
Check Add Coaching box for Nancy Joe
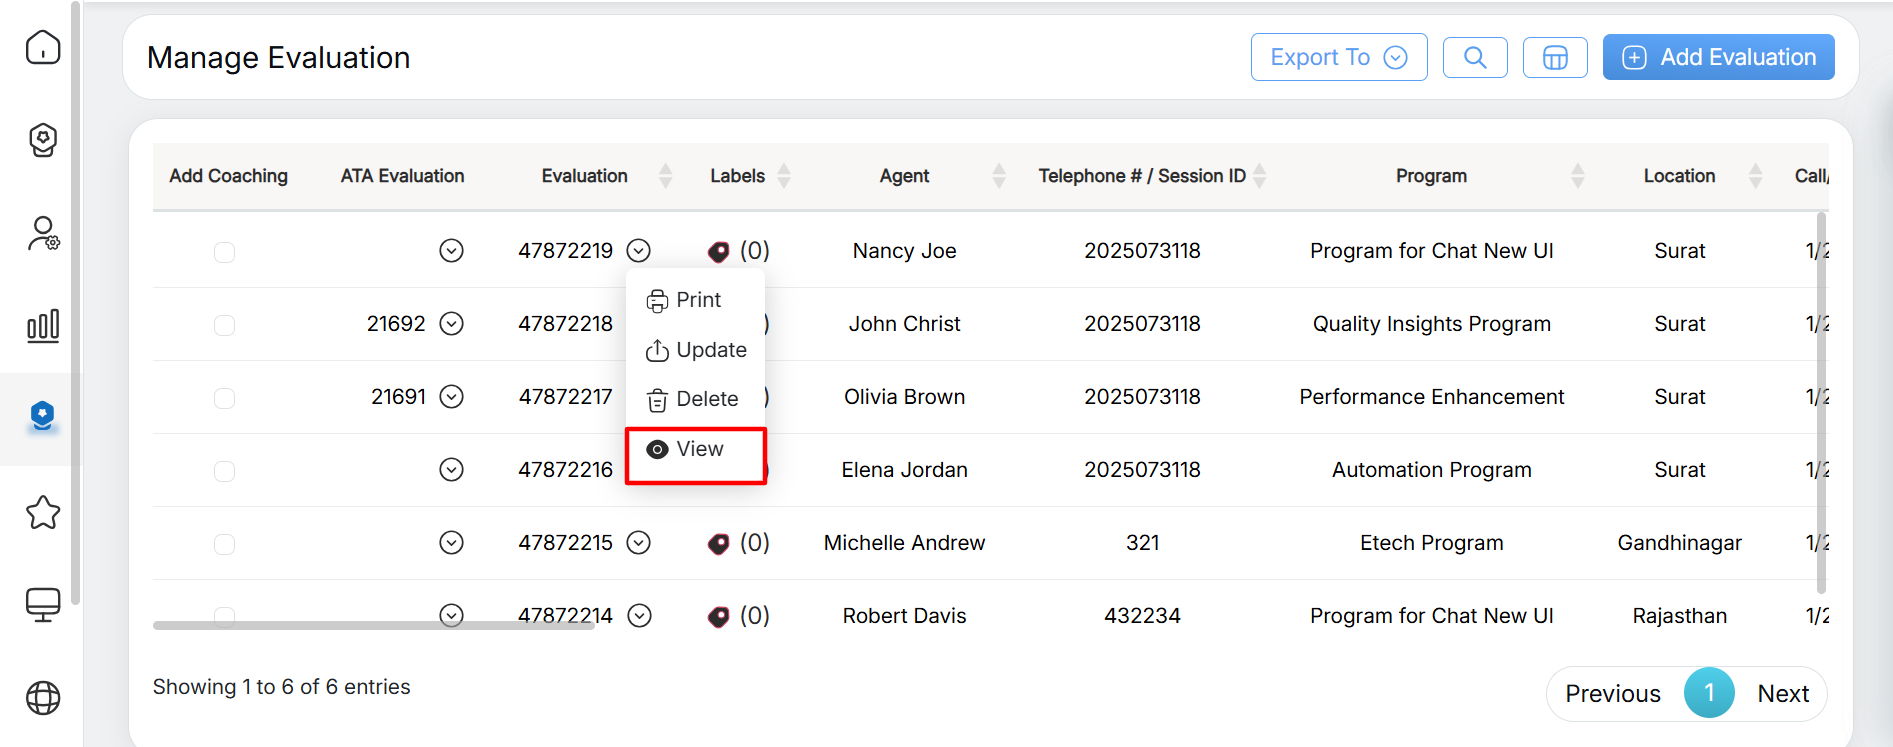[x=224, y=252]
